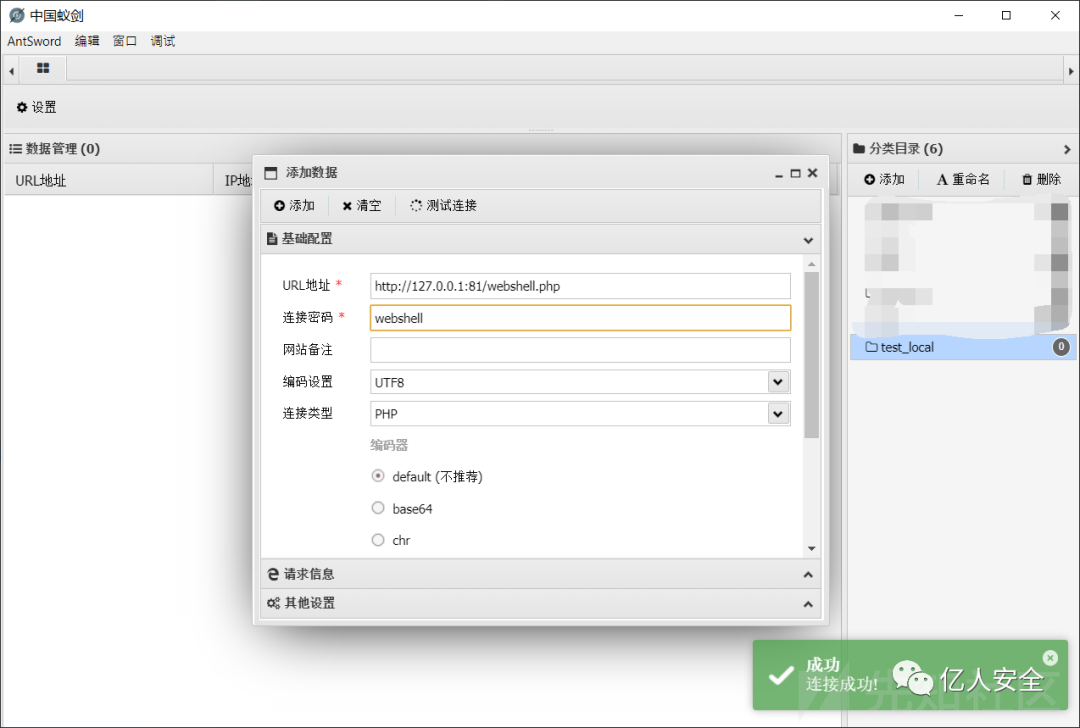Click the 数据管理 (0) panel header

coord(422,149)
